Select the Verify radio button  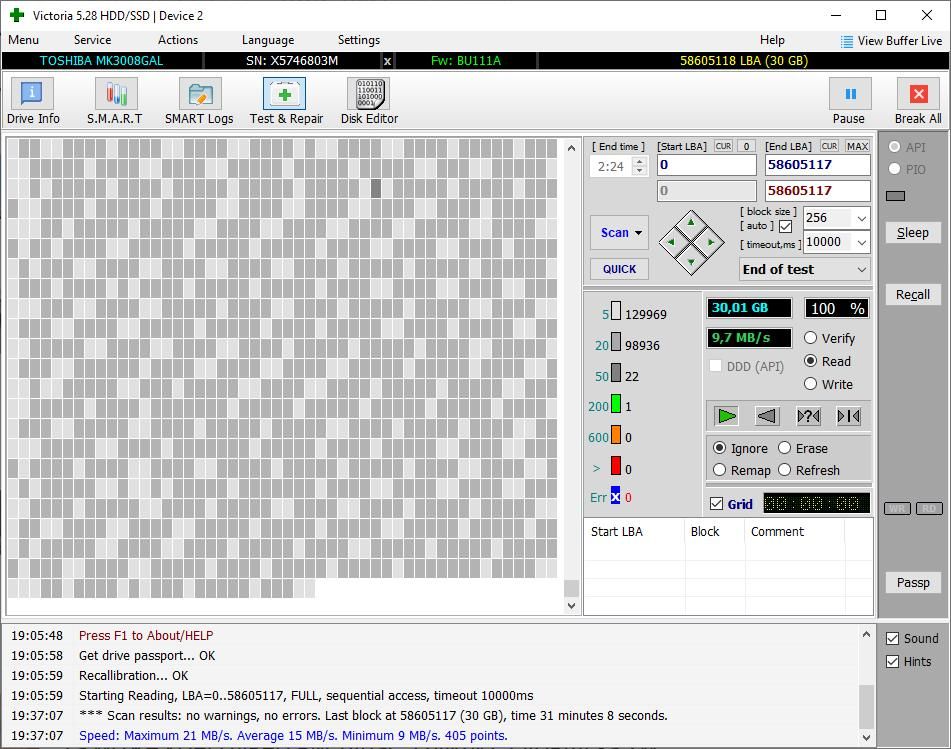tap(810, 338)
